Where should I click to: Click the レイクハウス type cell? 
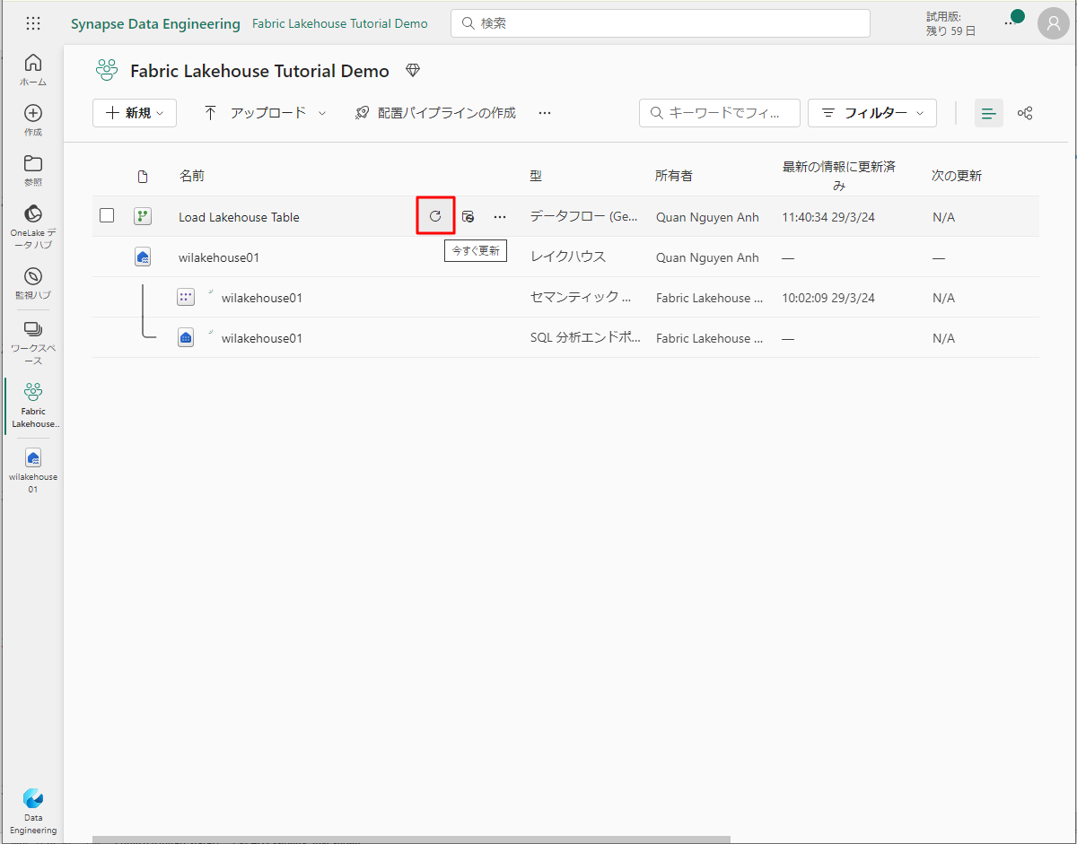pyautogui.click(x=568, y=257)
